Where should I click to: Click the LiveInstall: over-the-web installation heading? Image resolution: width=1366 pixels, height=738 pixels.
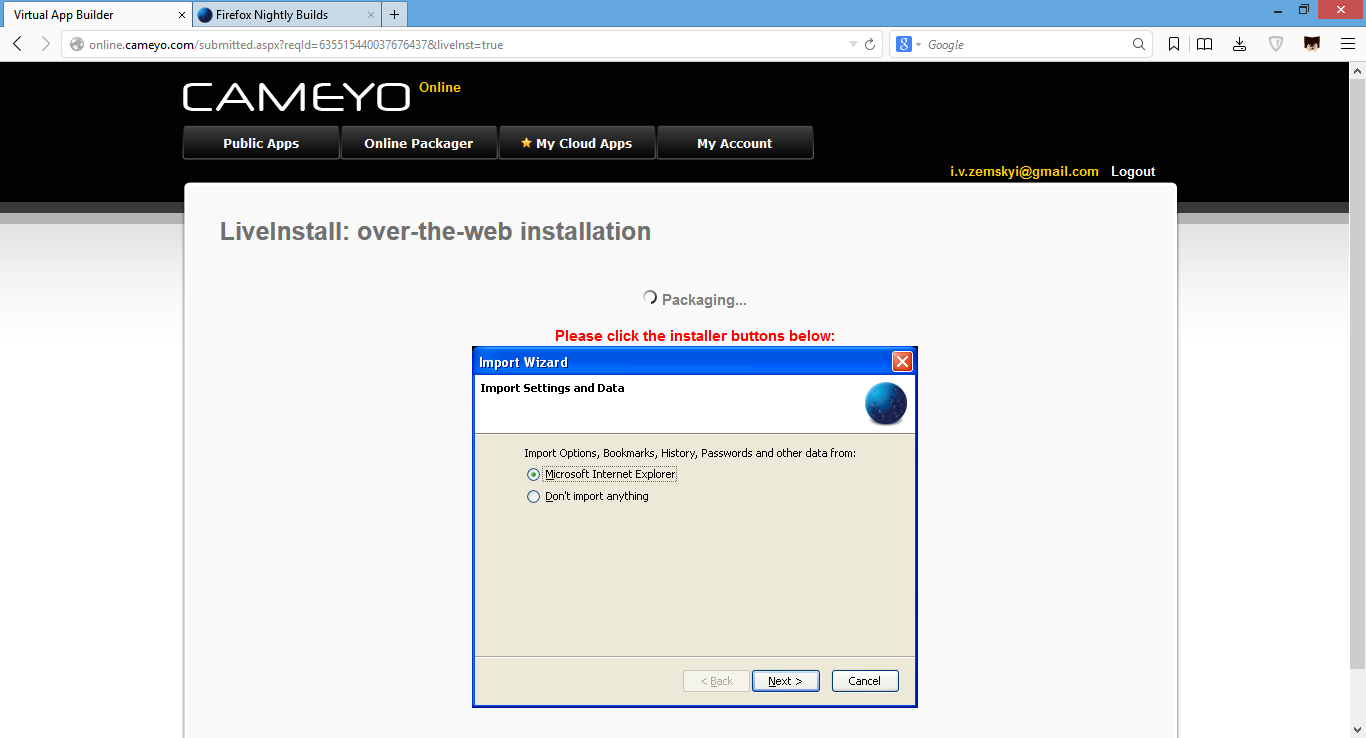(x=435, y=232)
